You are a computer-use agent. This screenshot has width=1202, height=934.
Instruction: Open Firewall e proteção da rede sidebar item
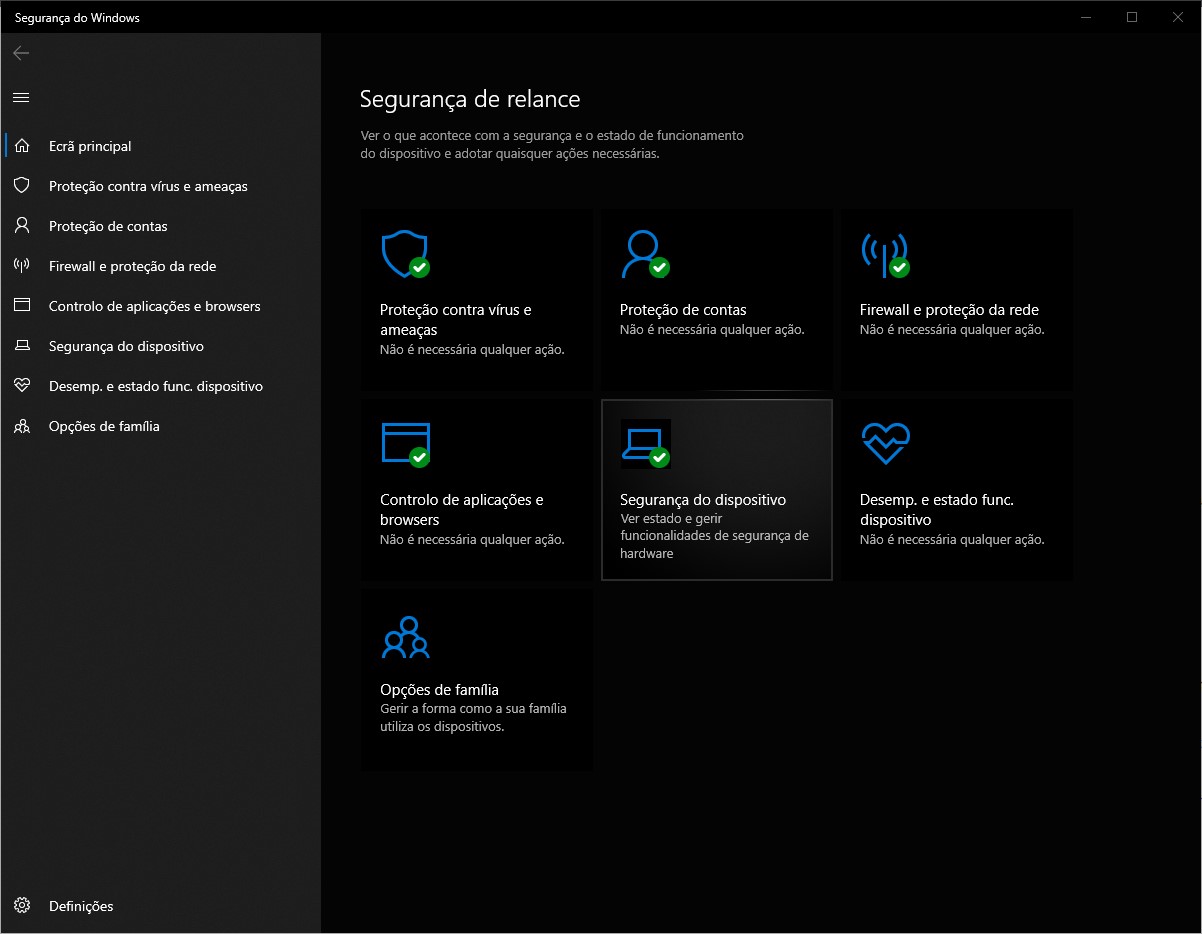[160, 266]
